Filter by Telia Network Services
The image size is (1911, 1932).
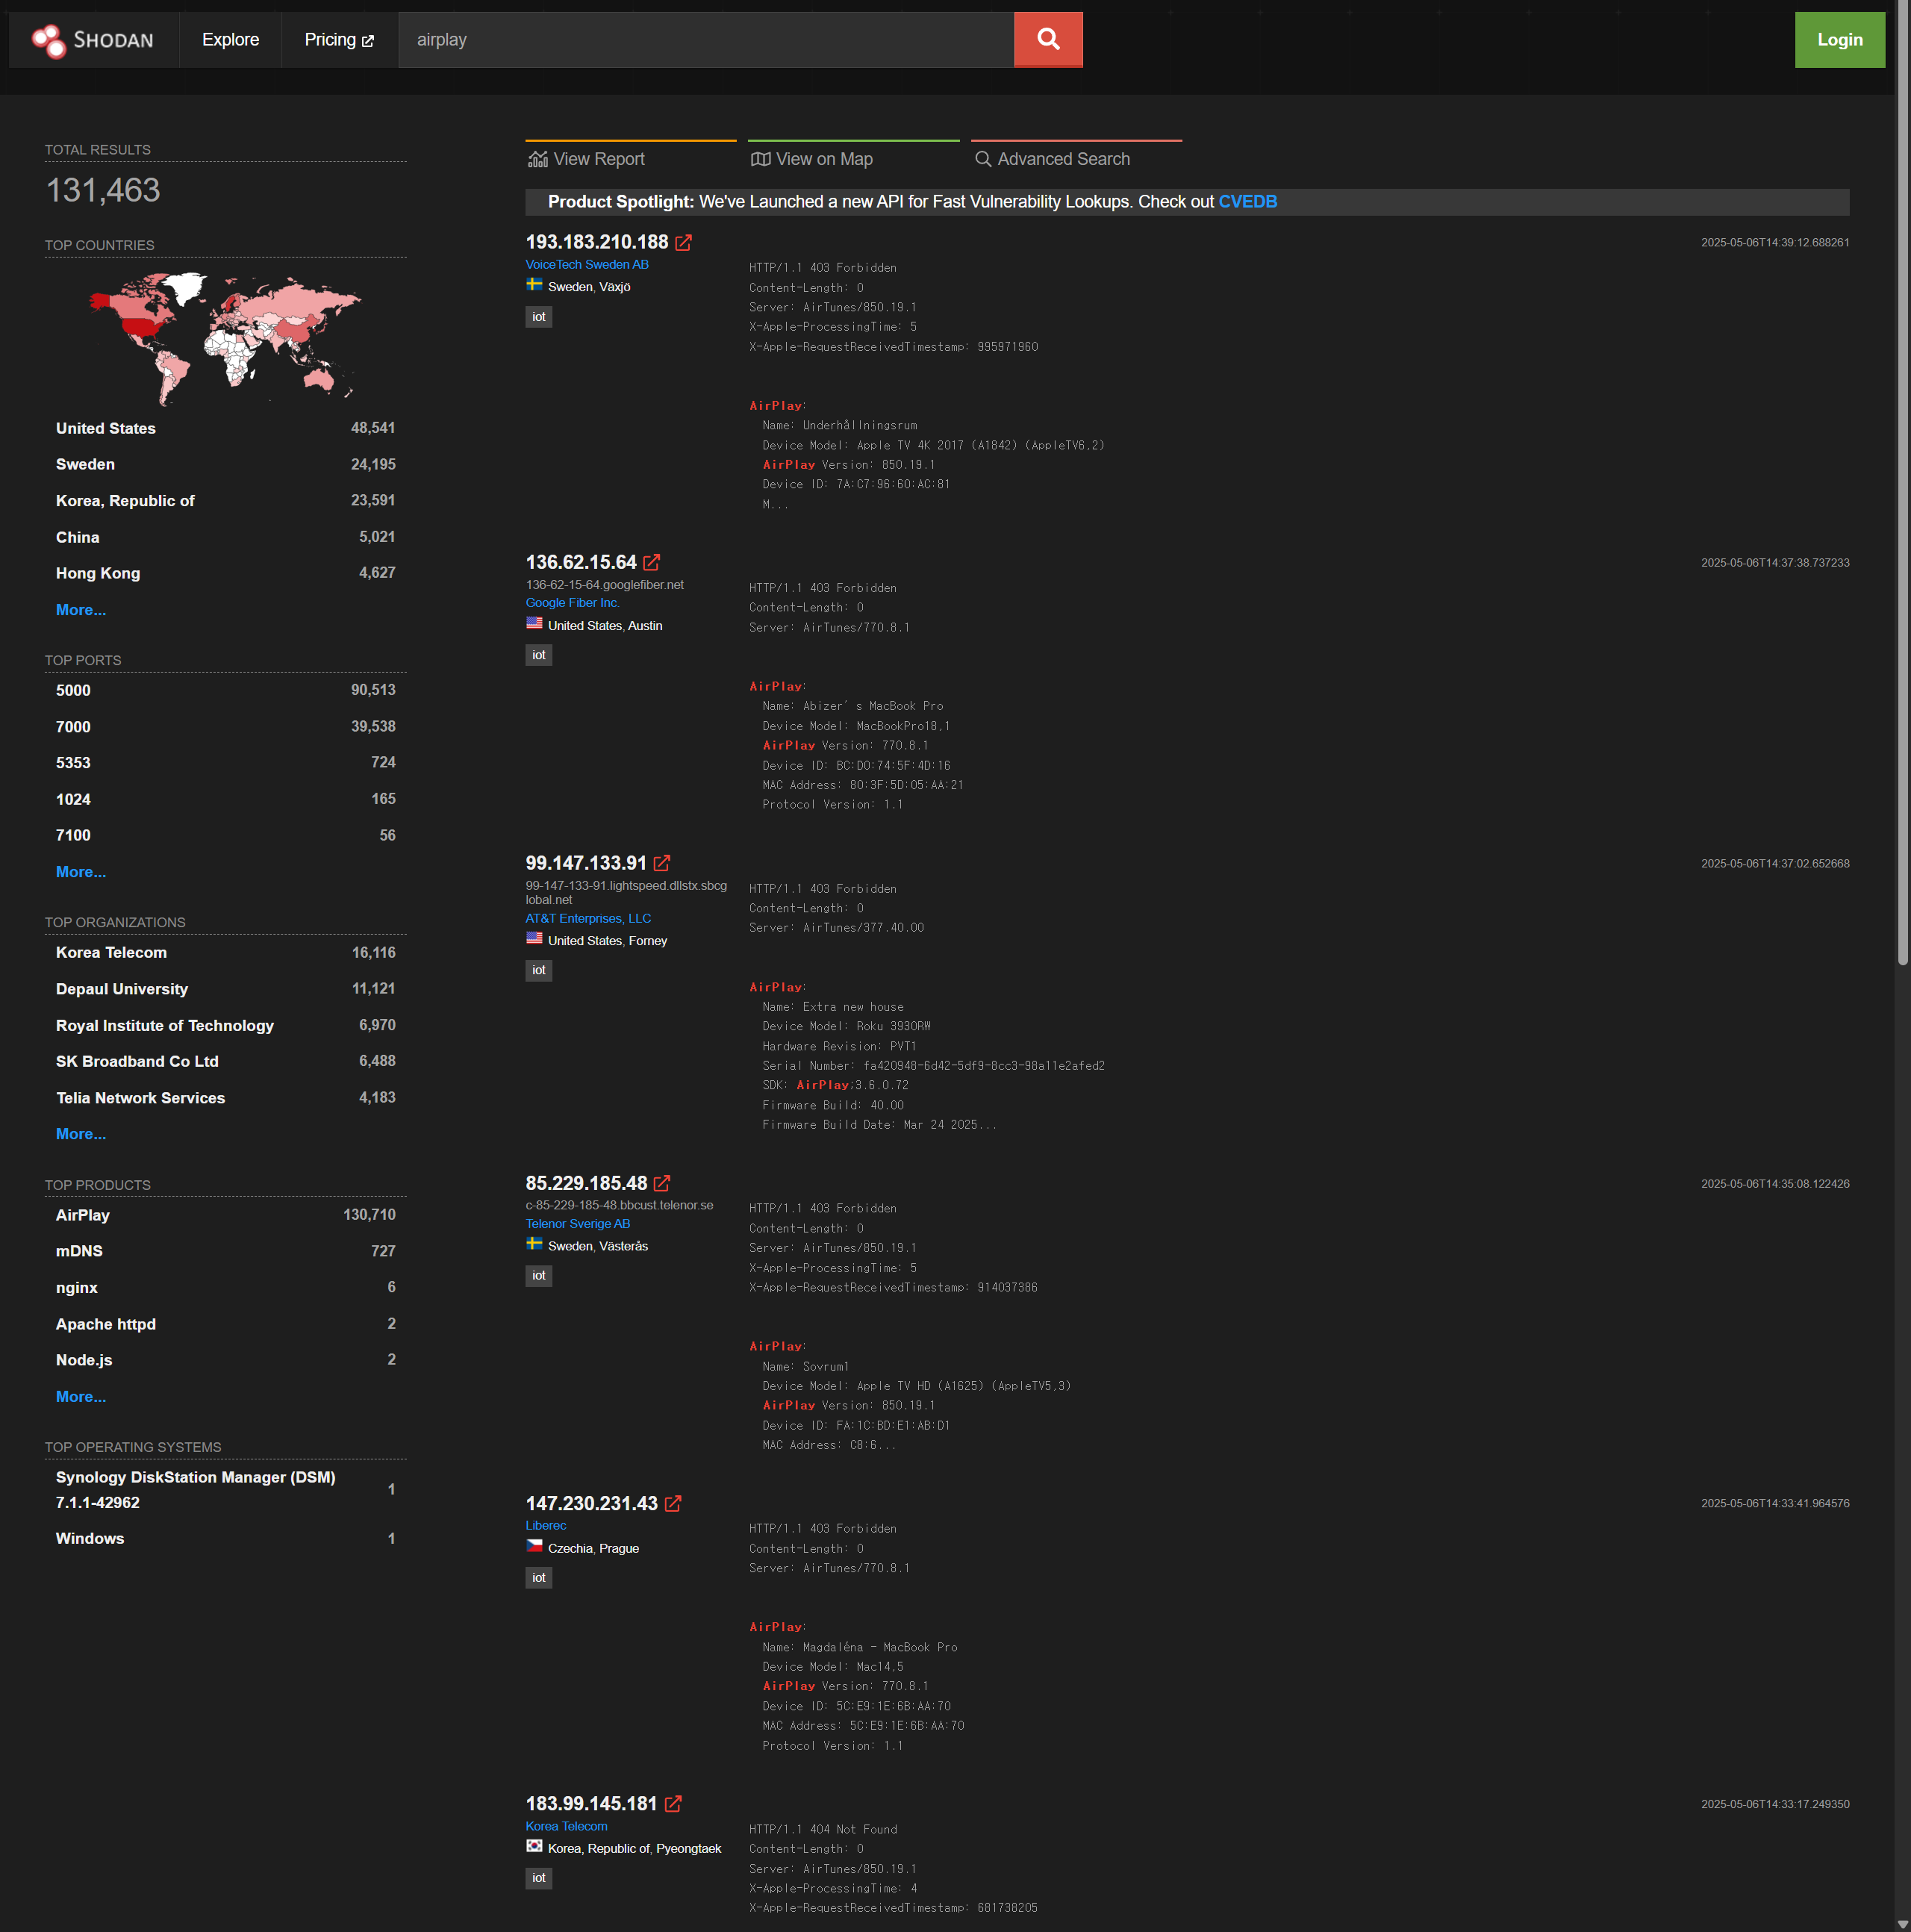(x=225, y=1098)
